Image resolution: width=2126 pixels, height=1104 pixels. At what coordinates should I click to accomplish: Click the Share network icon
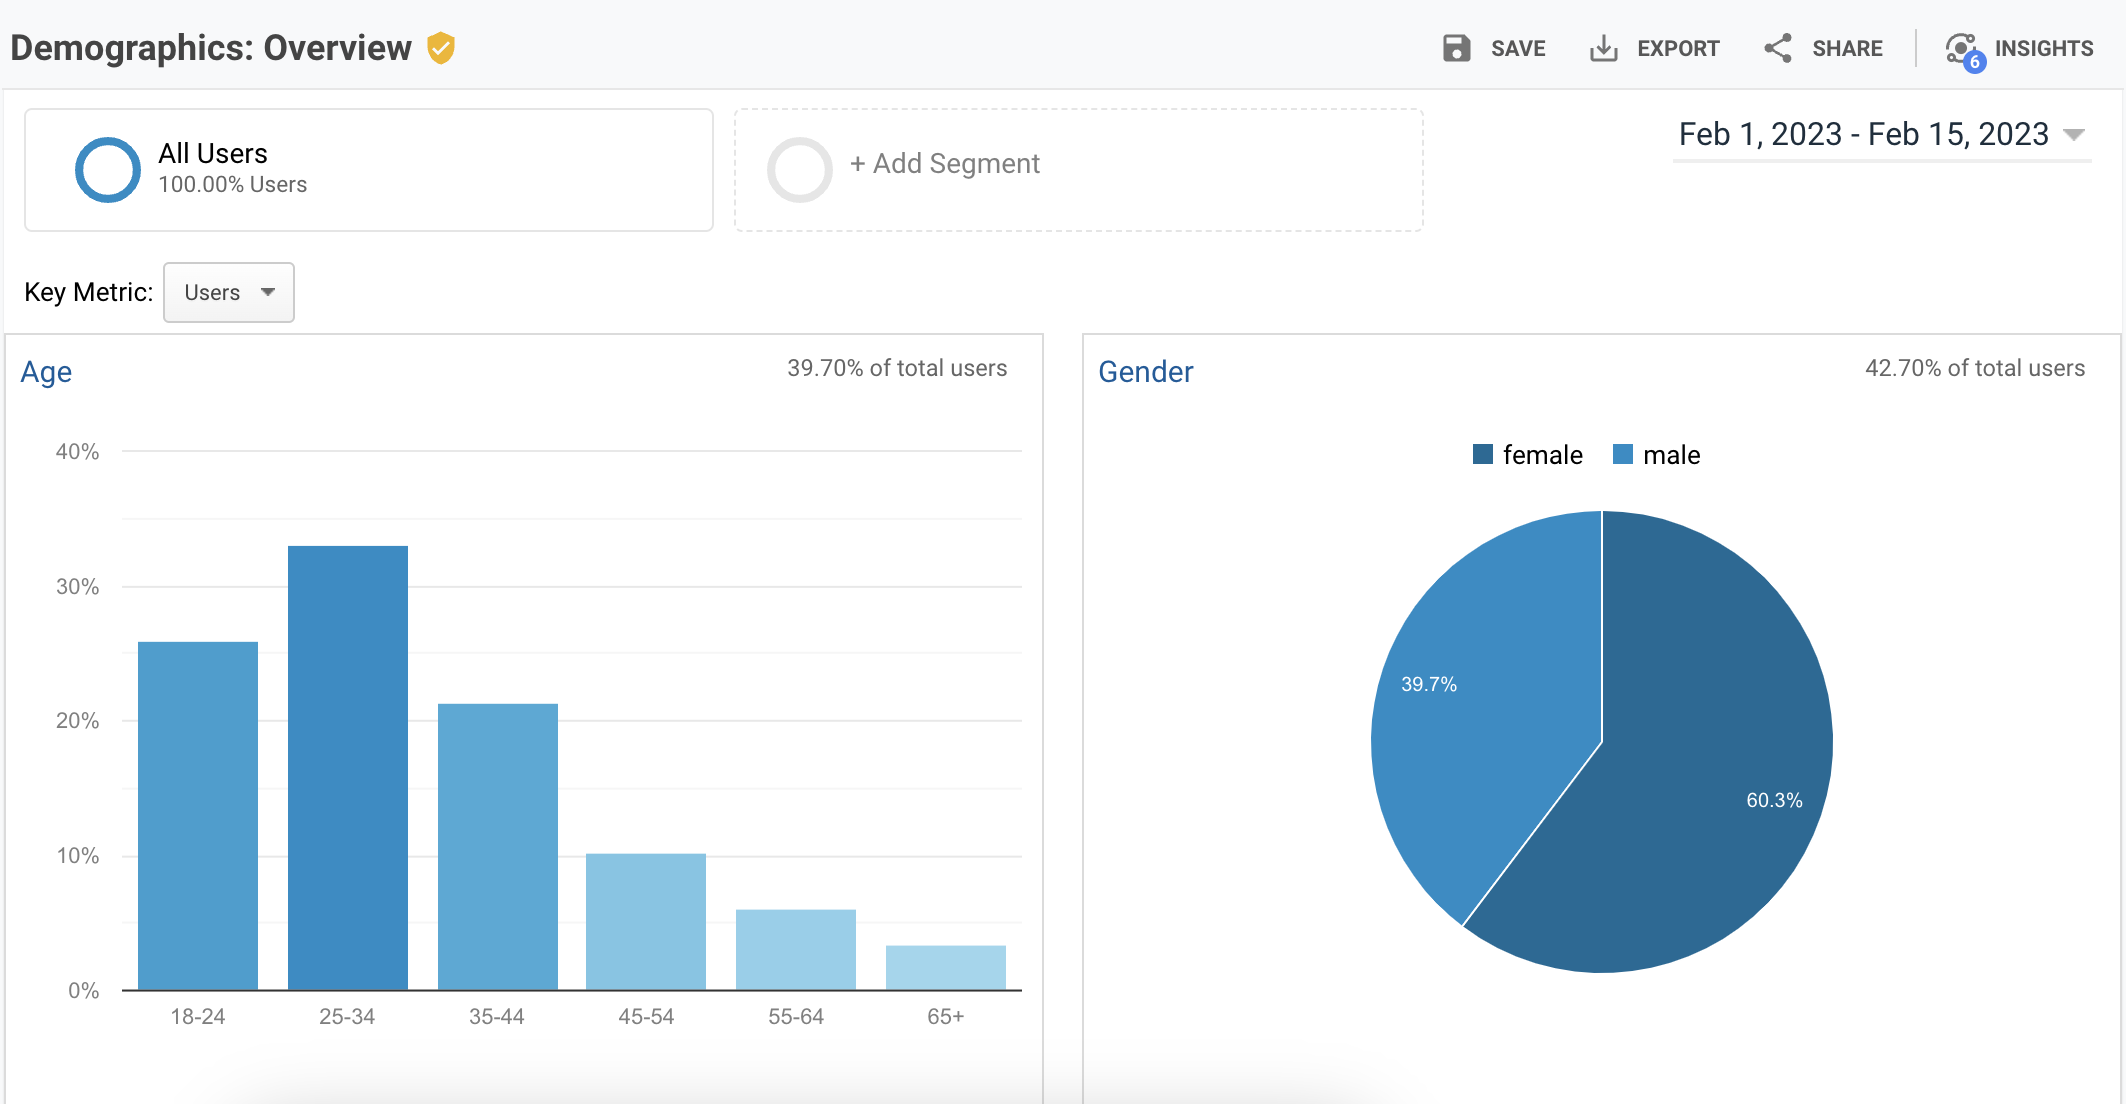[x=1777, y=48]
